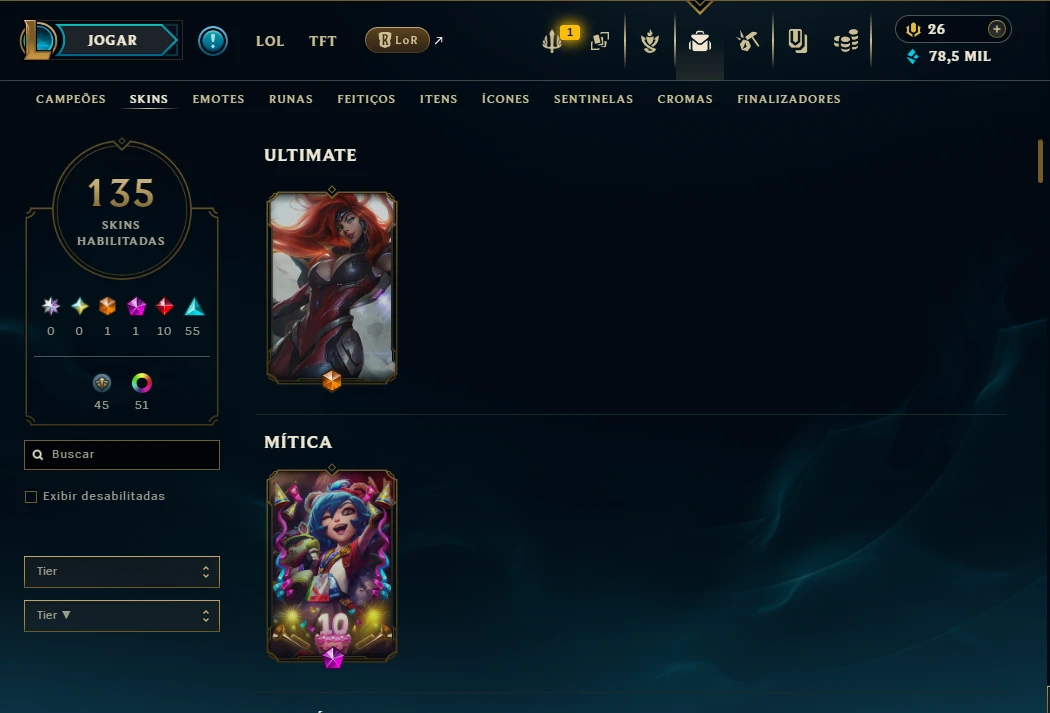Open the TFT mode link

click(x=323, y=41)
